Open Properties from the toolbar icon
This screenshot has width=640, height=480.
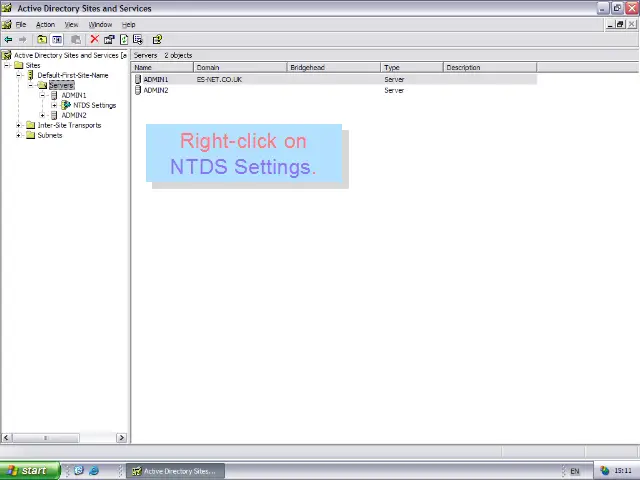point(109,40)
